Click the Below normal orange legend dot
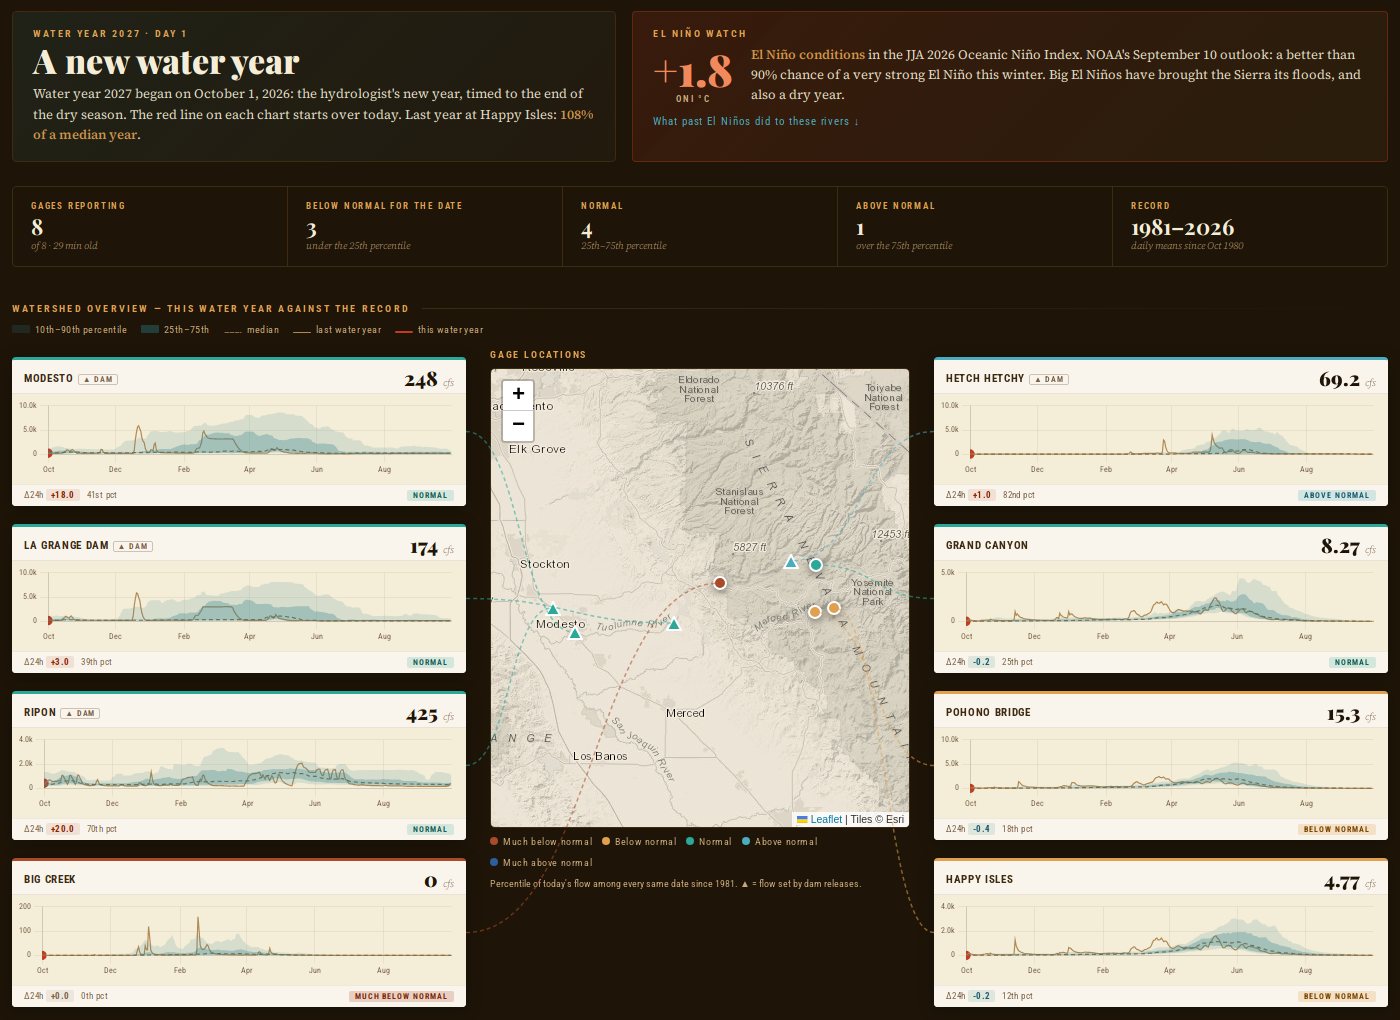The height and width of the screenshot is (1020, 1400). pos(606,841)
